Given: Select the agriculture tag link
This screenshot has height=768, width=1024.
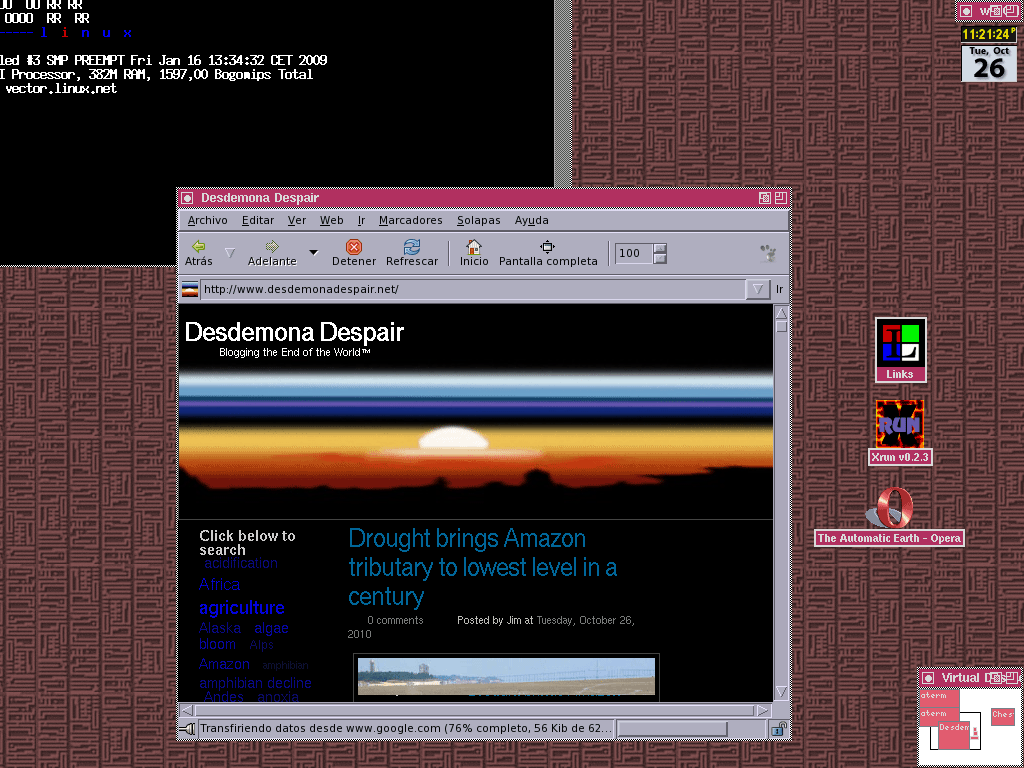Looking at the screenshot, I should click(241, 608).
